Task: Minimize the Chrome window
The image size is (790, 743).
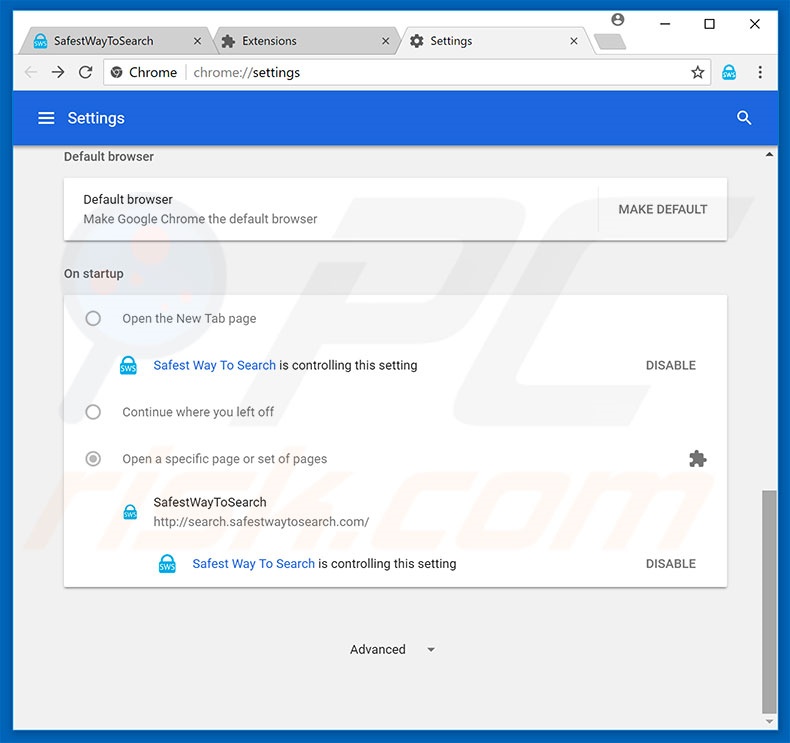Action: pos(665,24)
